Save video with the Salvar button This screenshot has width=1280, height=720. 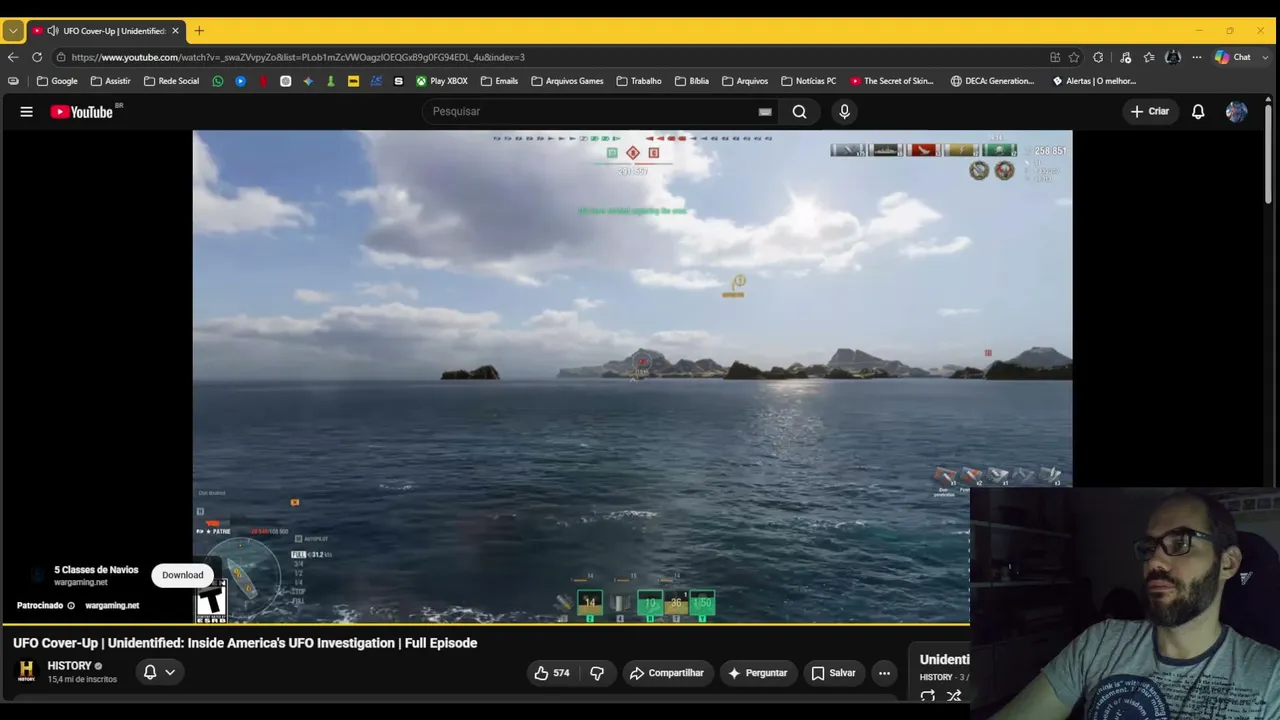[x=832, y=673]
